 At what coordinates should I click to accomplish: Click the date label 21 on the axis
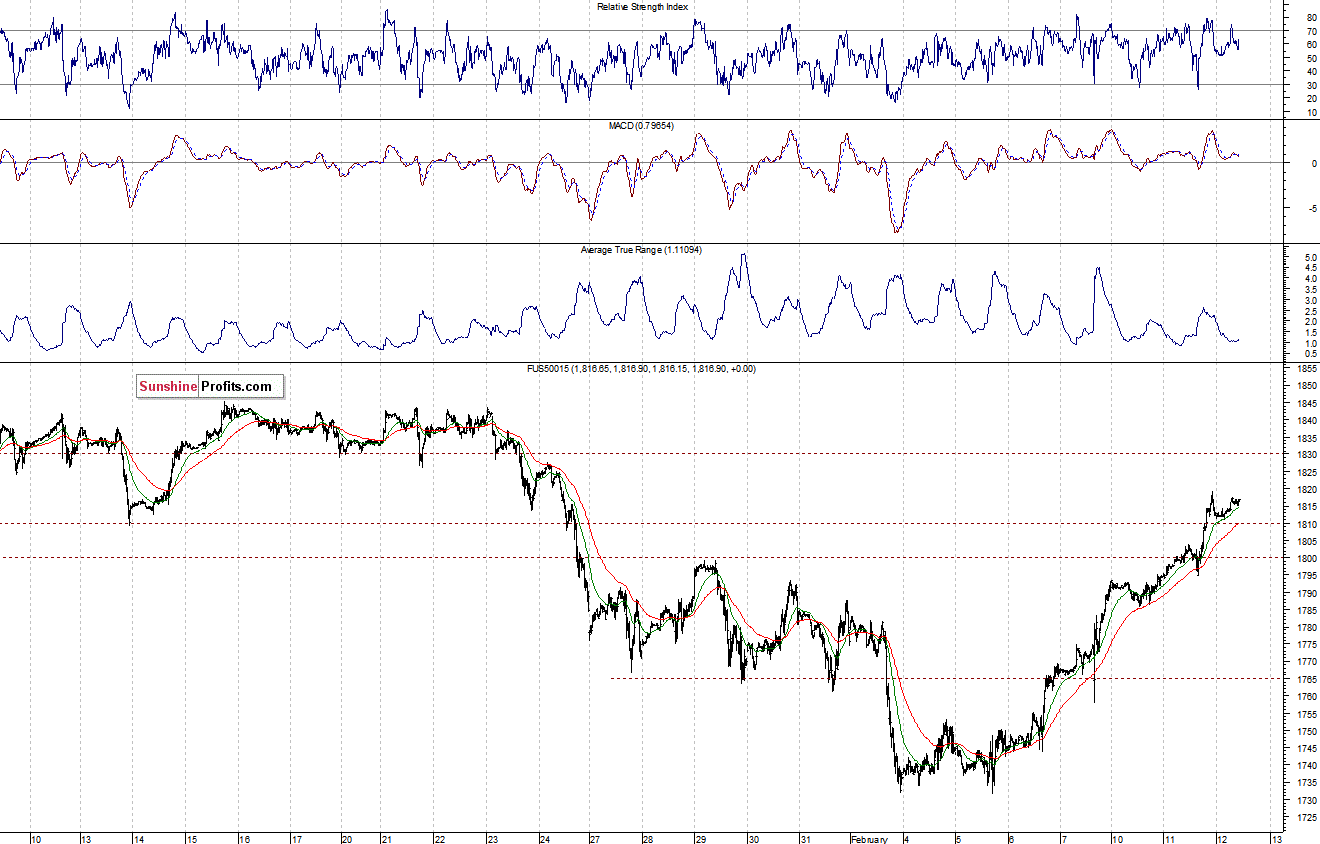coord(387,838)
